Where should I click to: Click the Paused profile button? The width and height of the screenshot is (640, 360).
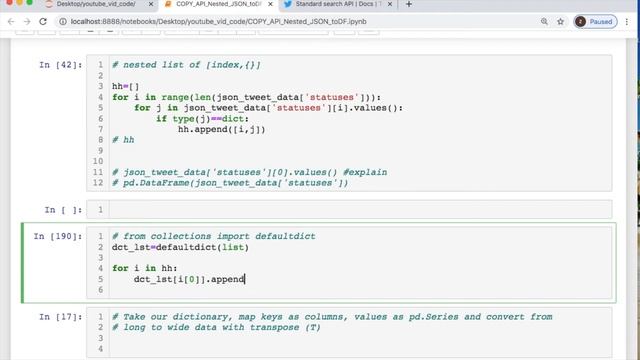[596, 22]
